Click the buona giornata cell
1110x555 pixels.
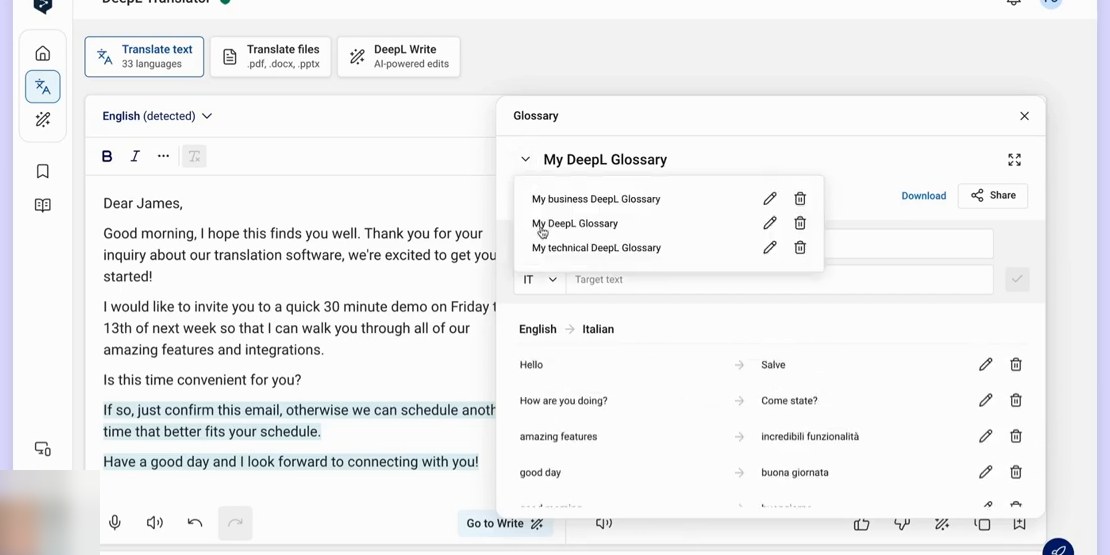coord(795,473)
